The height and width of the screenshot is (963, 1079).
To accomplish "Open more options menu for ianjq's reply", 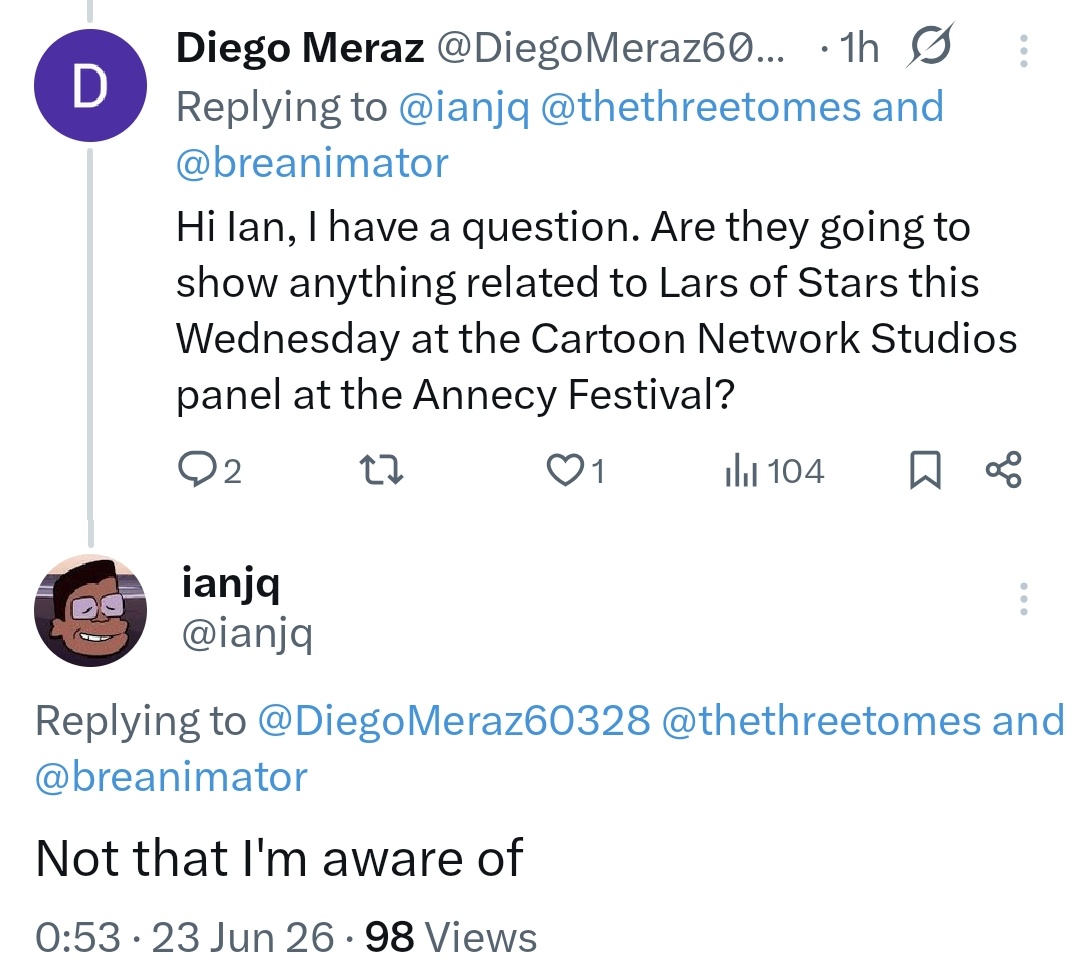I will pyautogui.click(x=1023, y=598).
